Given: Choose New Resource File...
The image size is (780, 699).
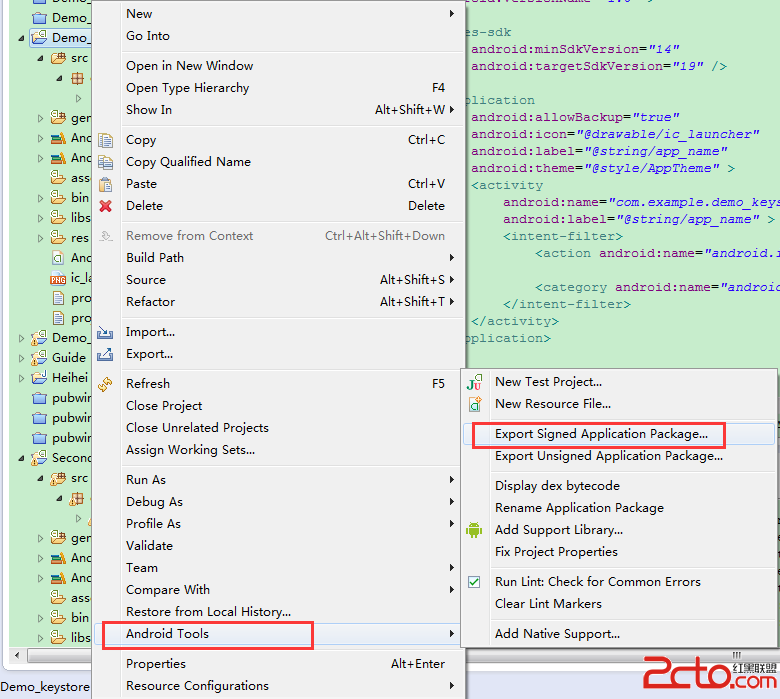Looking at the screenshot, I should point(618,404).
